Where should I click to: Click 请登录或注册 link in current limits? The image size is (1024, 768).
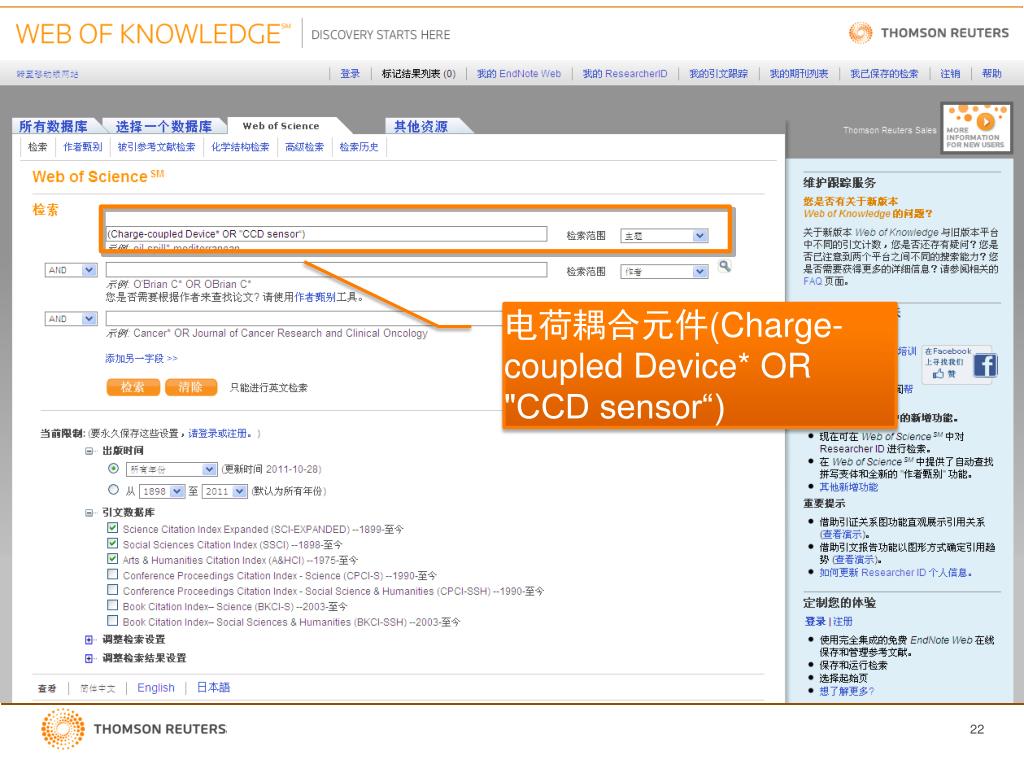click(x=220, y=433)
